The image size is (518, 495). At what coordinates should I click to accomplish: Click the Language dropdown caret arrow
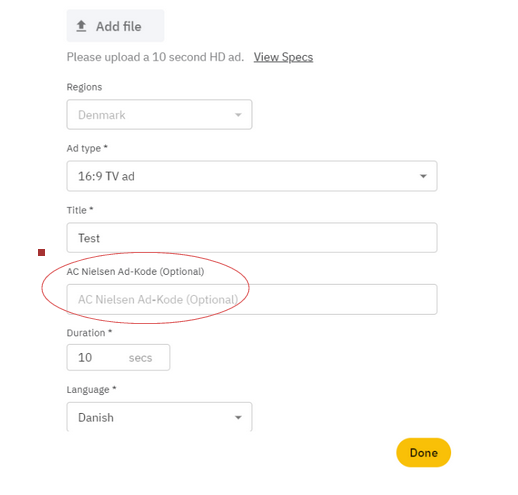pyautogui.click(x=238, y=417)
